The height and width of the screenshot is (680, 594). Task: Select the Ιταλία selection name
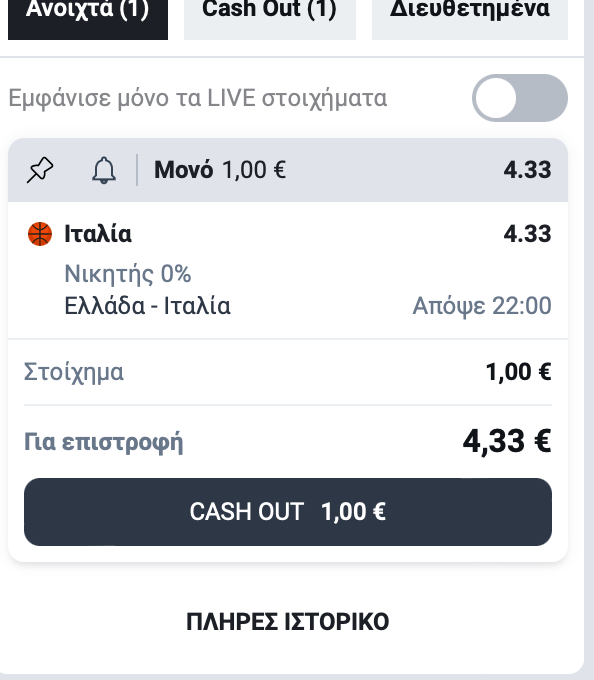98,234
